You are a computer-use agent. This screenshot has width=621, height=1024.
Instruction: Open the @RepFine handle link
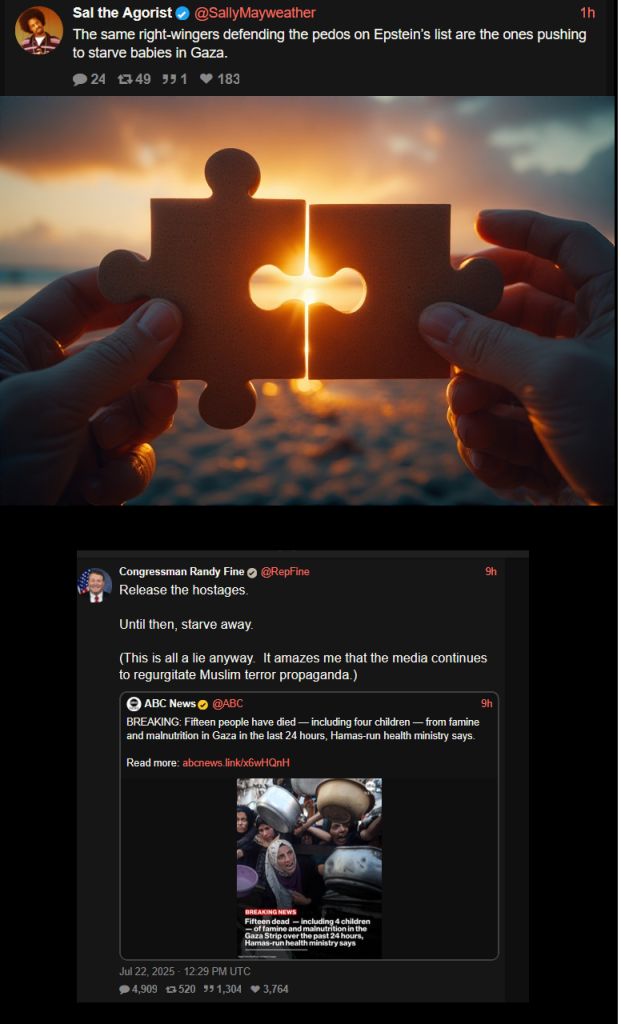[285, 571]
